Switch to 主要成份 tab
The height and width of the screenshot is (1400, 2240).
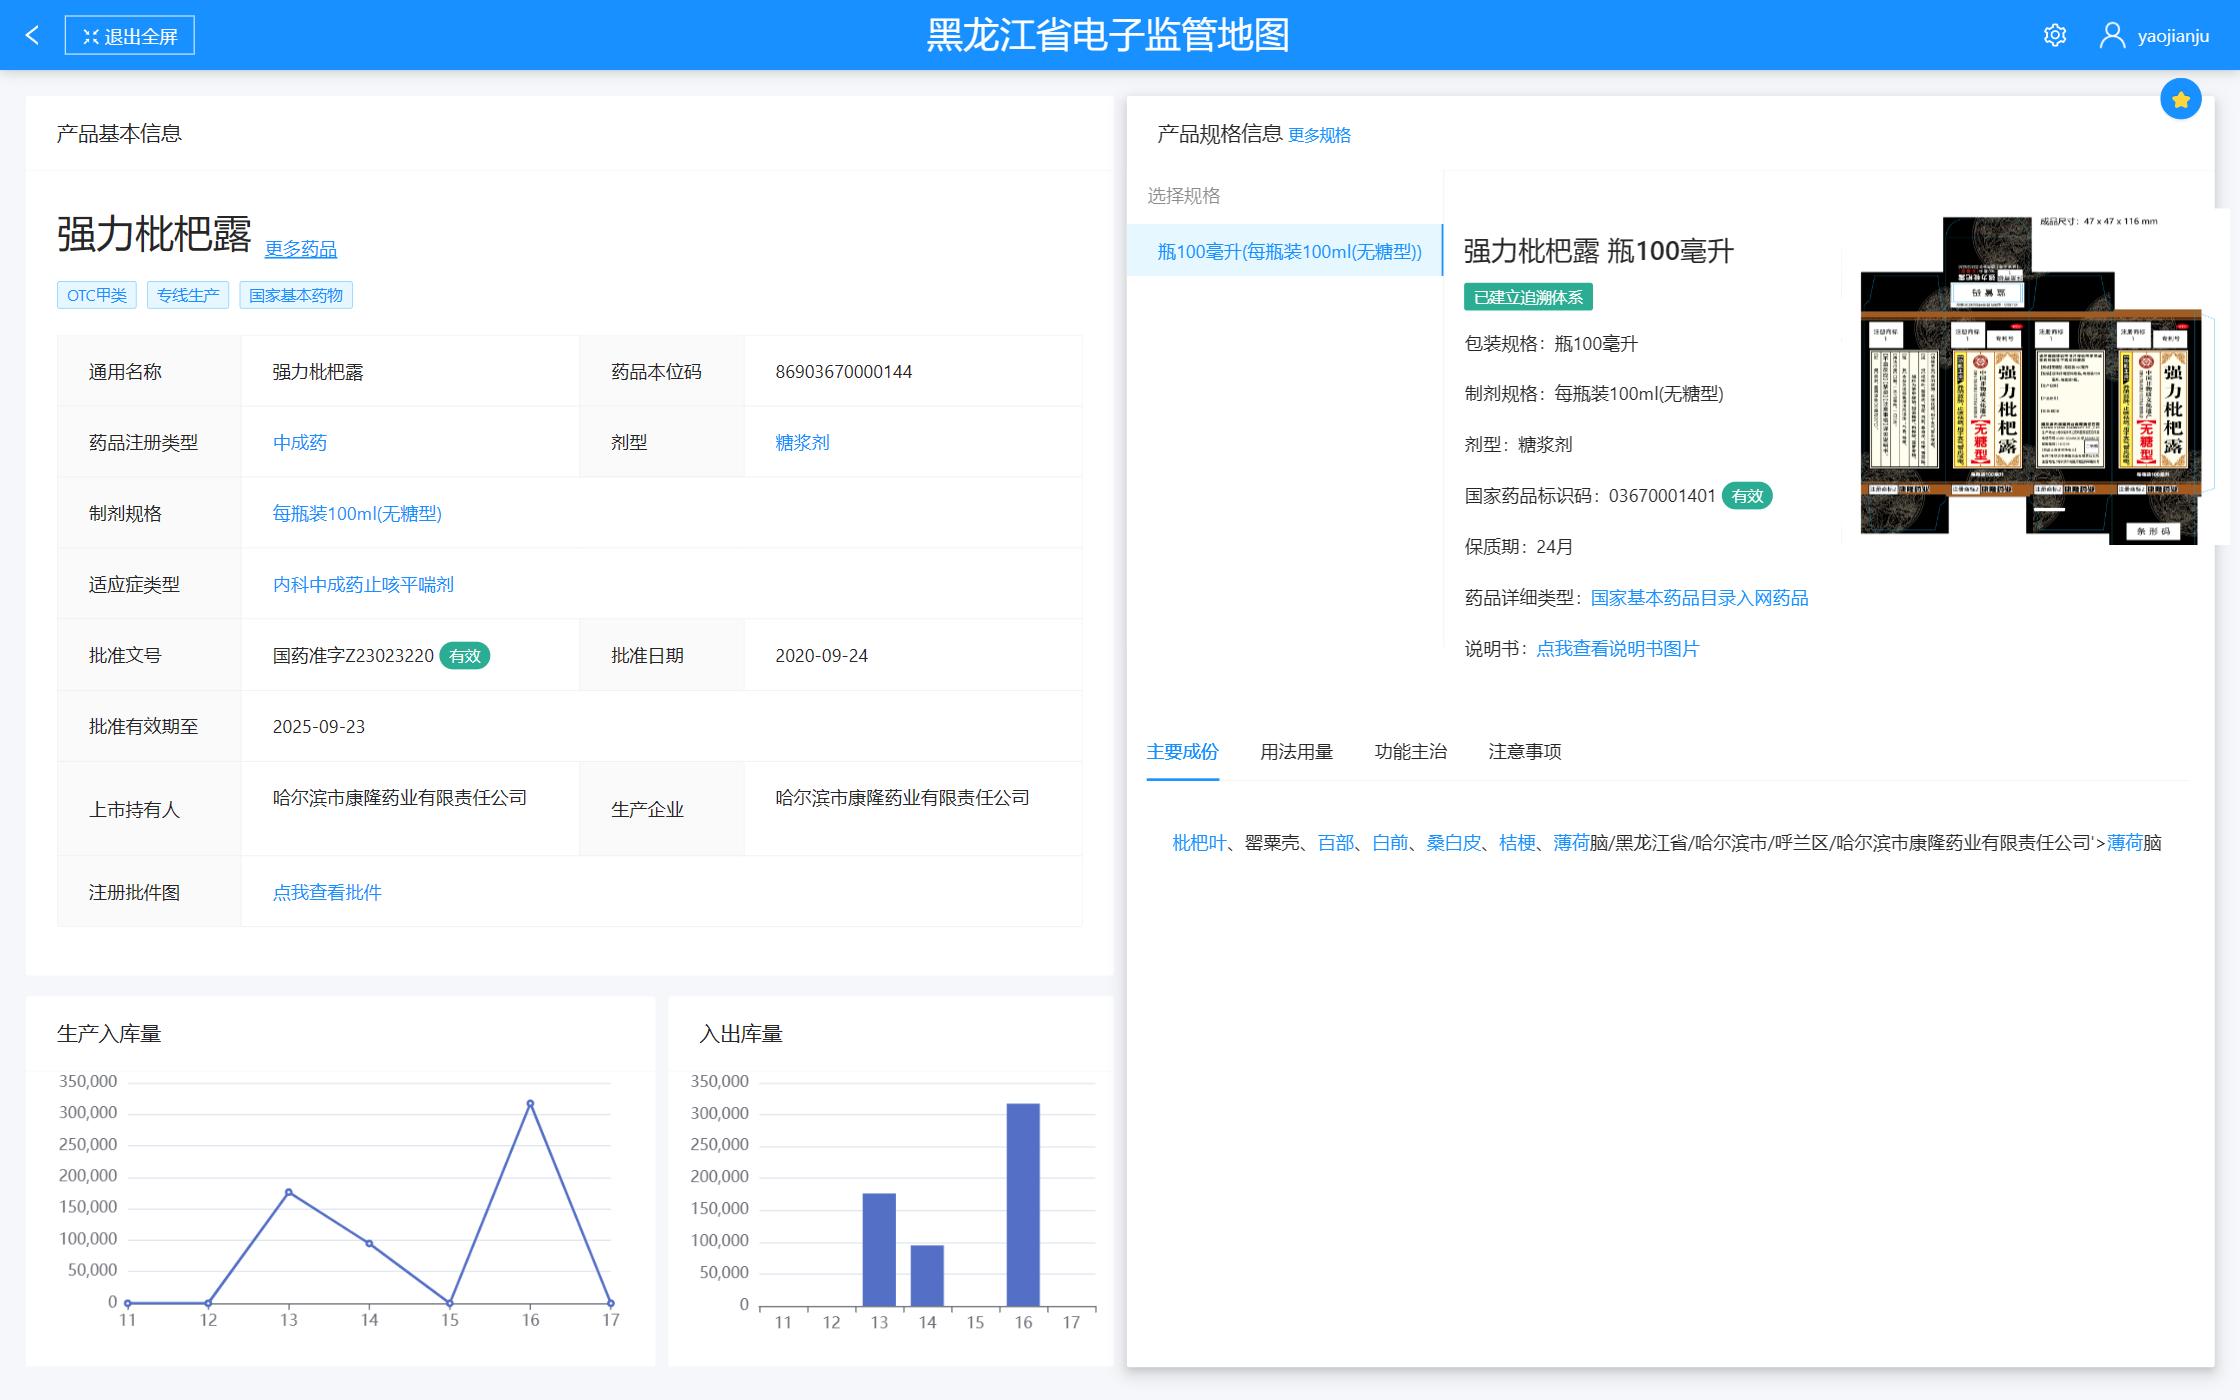[1182, 752]
